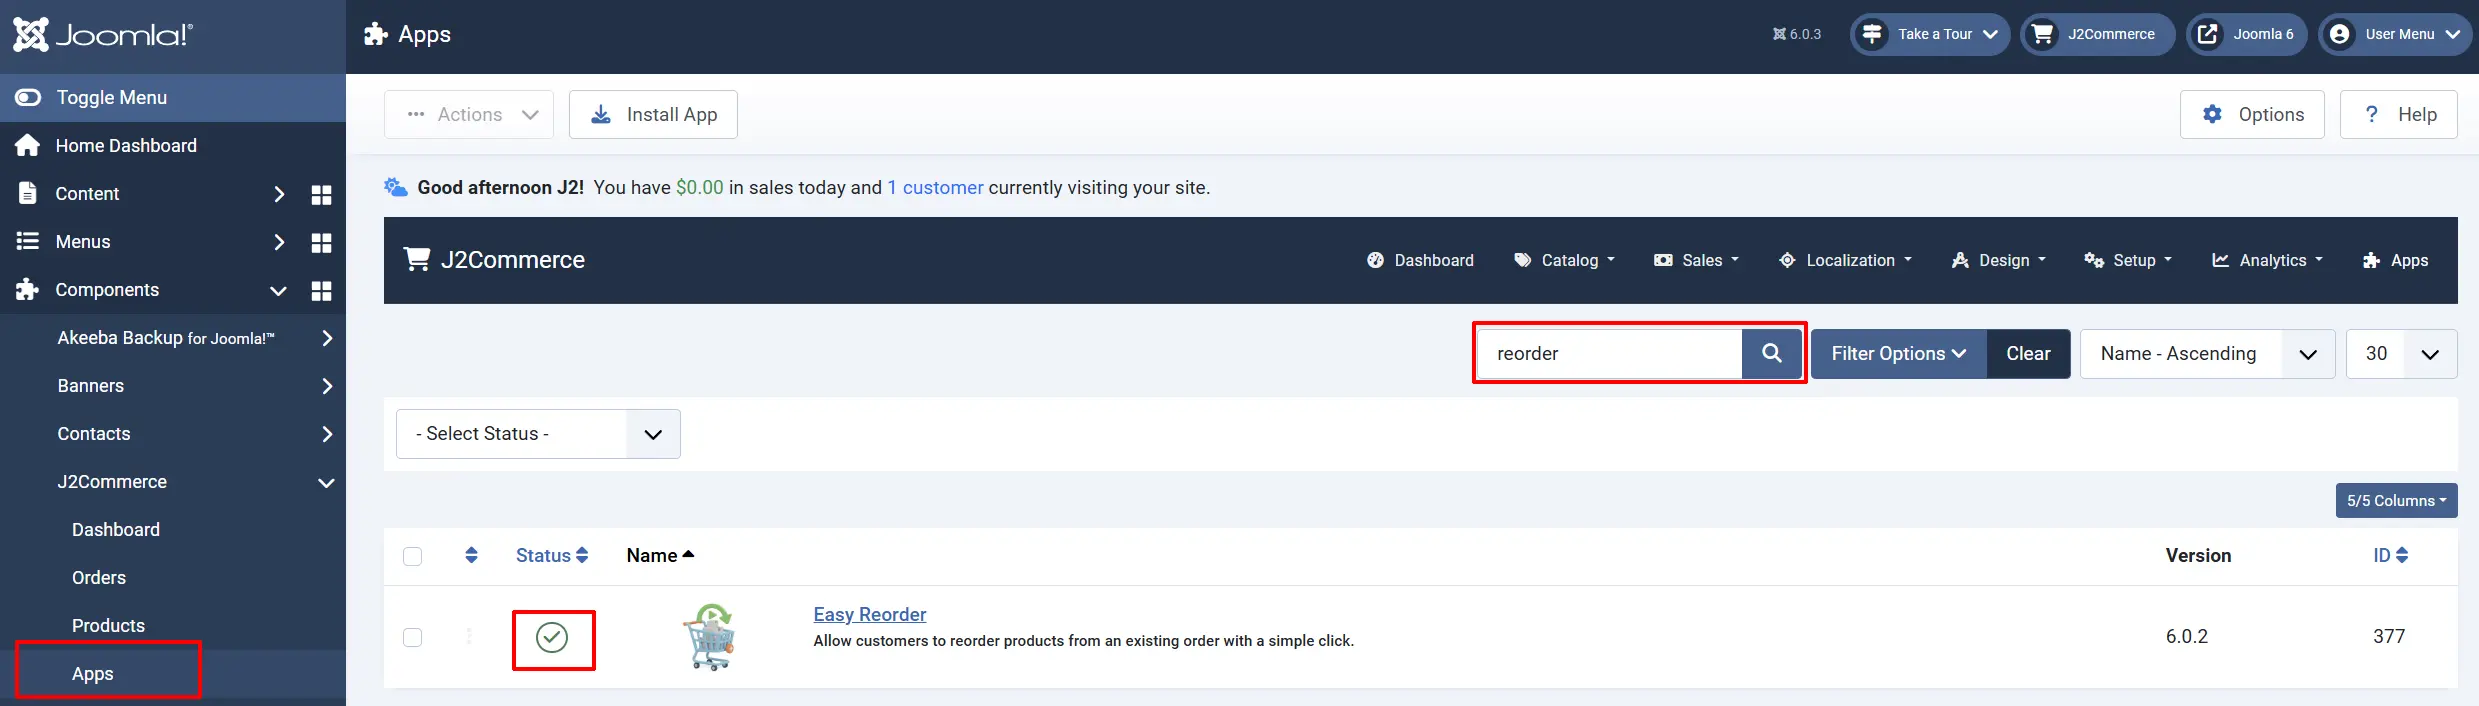This screenshot has width=2479, height=706.
Task: Expand Akeeba Backup submenu
Action: 327,338
